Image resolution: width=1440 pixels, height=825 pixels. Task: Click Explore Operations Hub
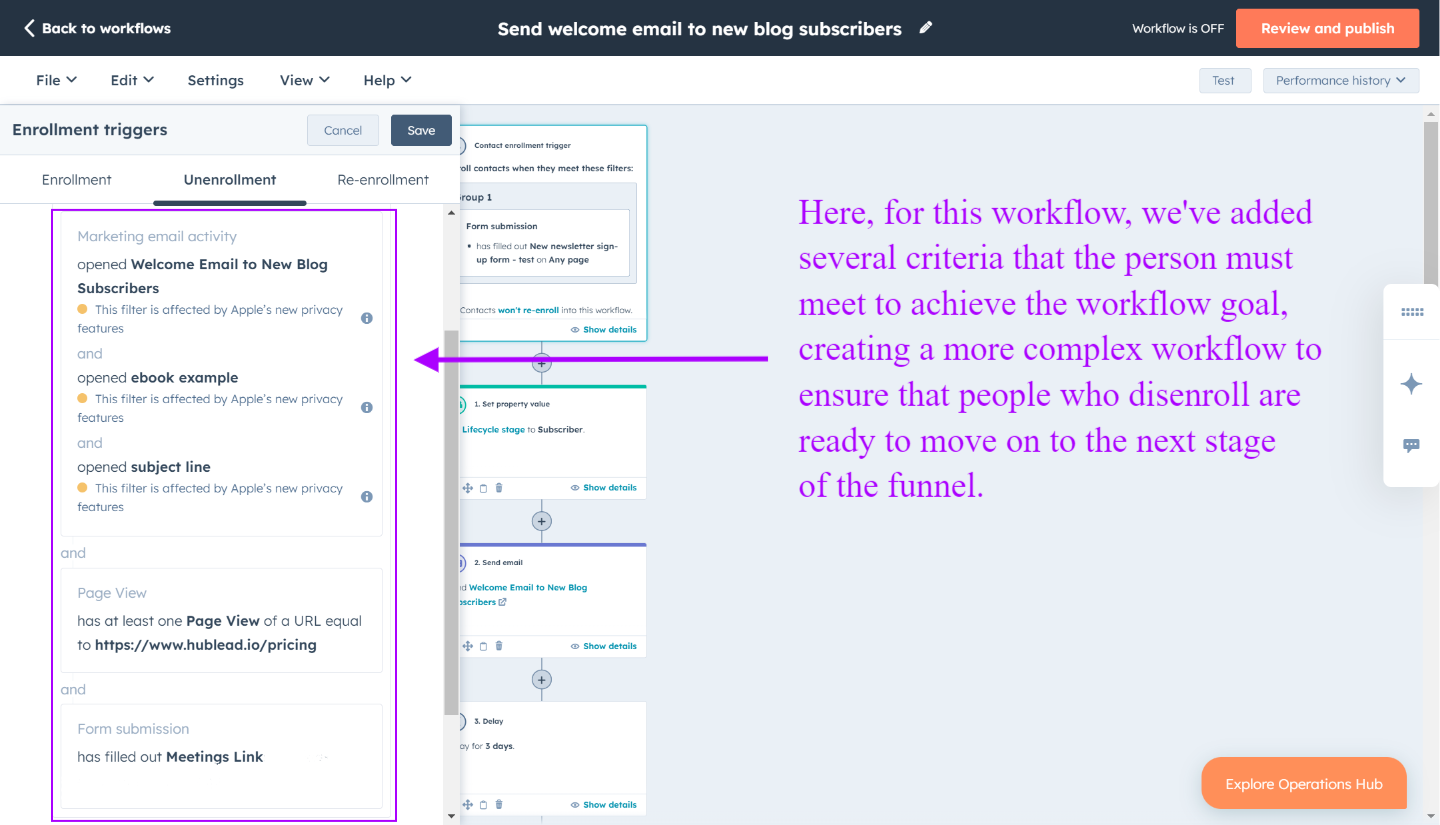(1304, 784)
